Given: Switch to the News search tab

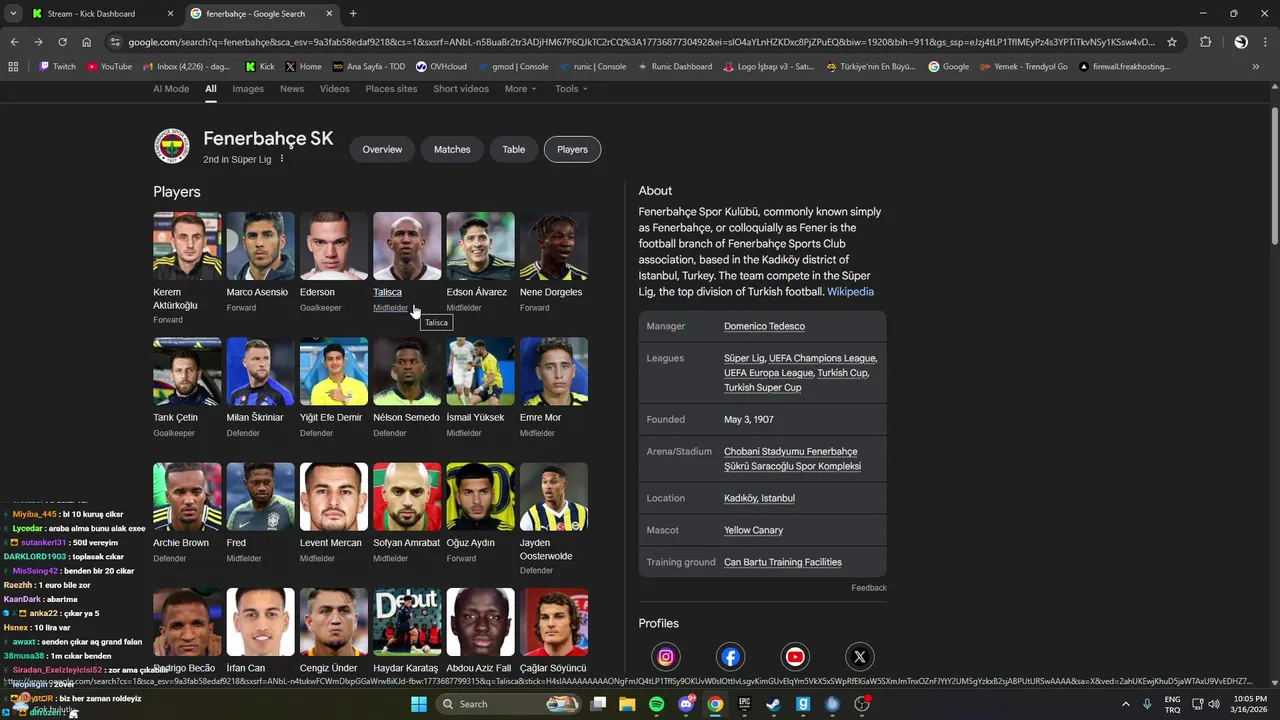Looking at the screenshot, I should 292,89.
